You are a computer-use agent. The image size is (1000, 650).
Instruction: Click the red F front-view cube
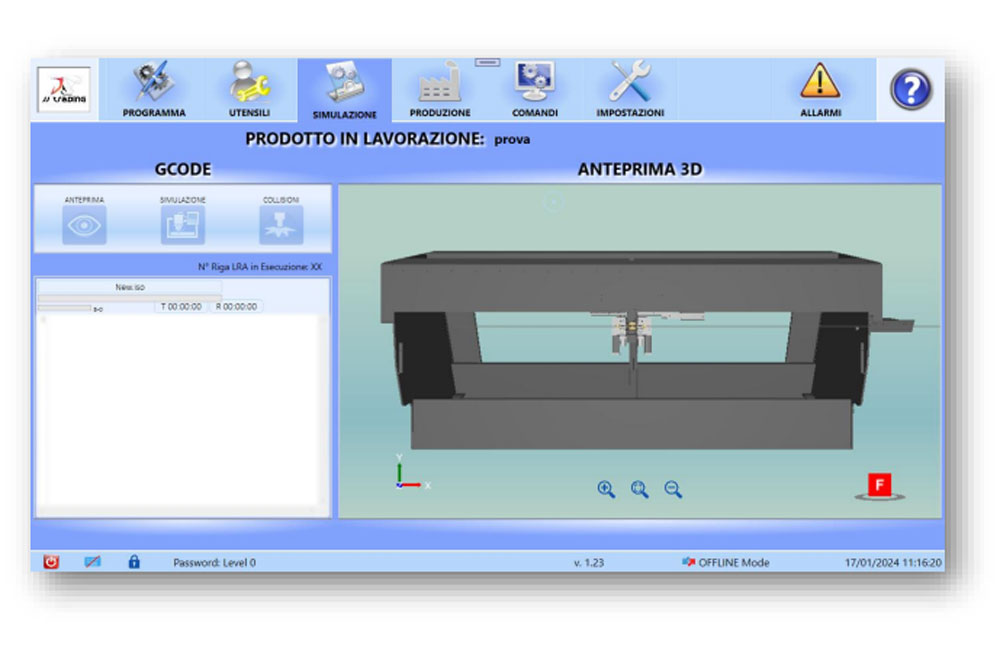tap(880, 486)
